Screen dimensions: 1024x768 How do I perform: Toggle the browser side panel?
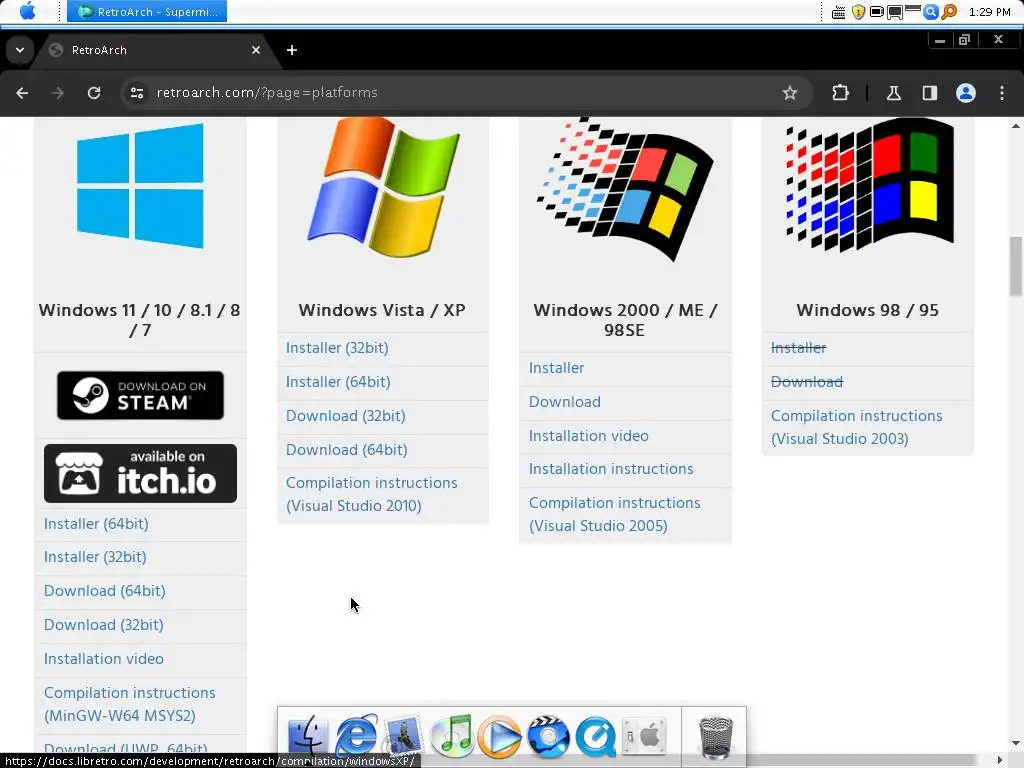(x=930, y=93)
